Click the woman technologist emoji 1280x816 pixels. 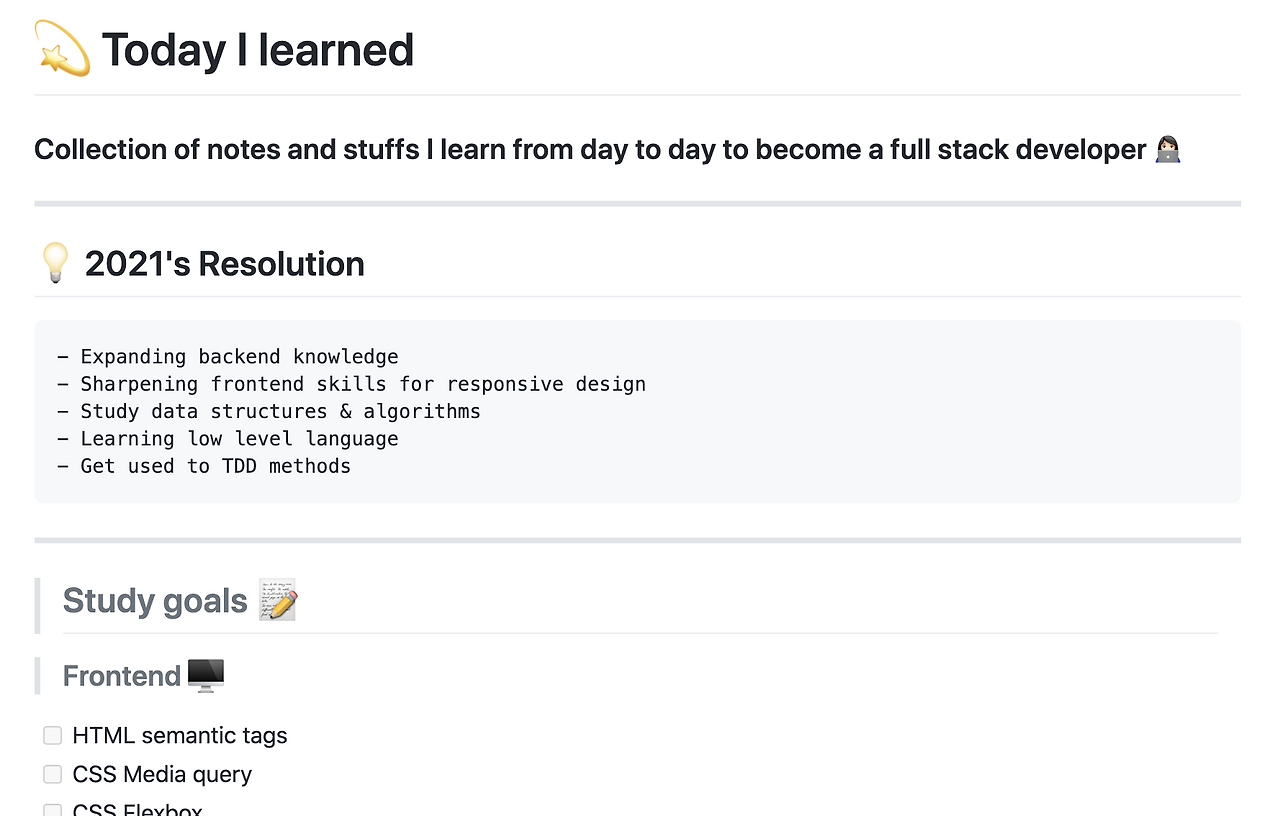point(1167,150)
